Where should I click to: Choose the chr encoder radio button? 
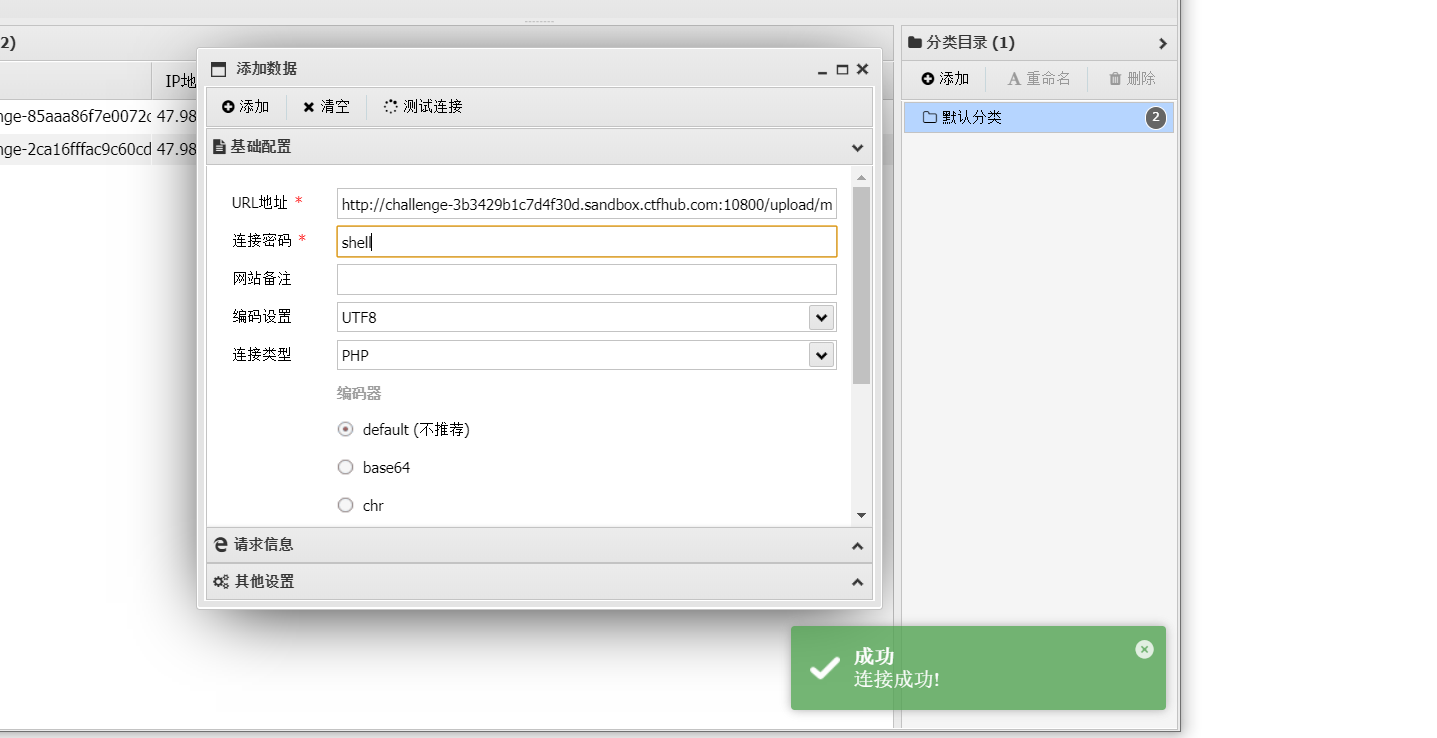point(345,505)
